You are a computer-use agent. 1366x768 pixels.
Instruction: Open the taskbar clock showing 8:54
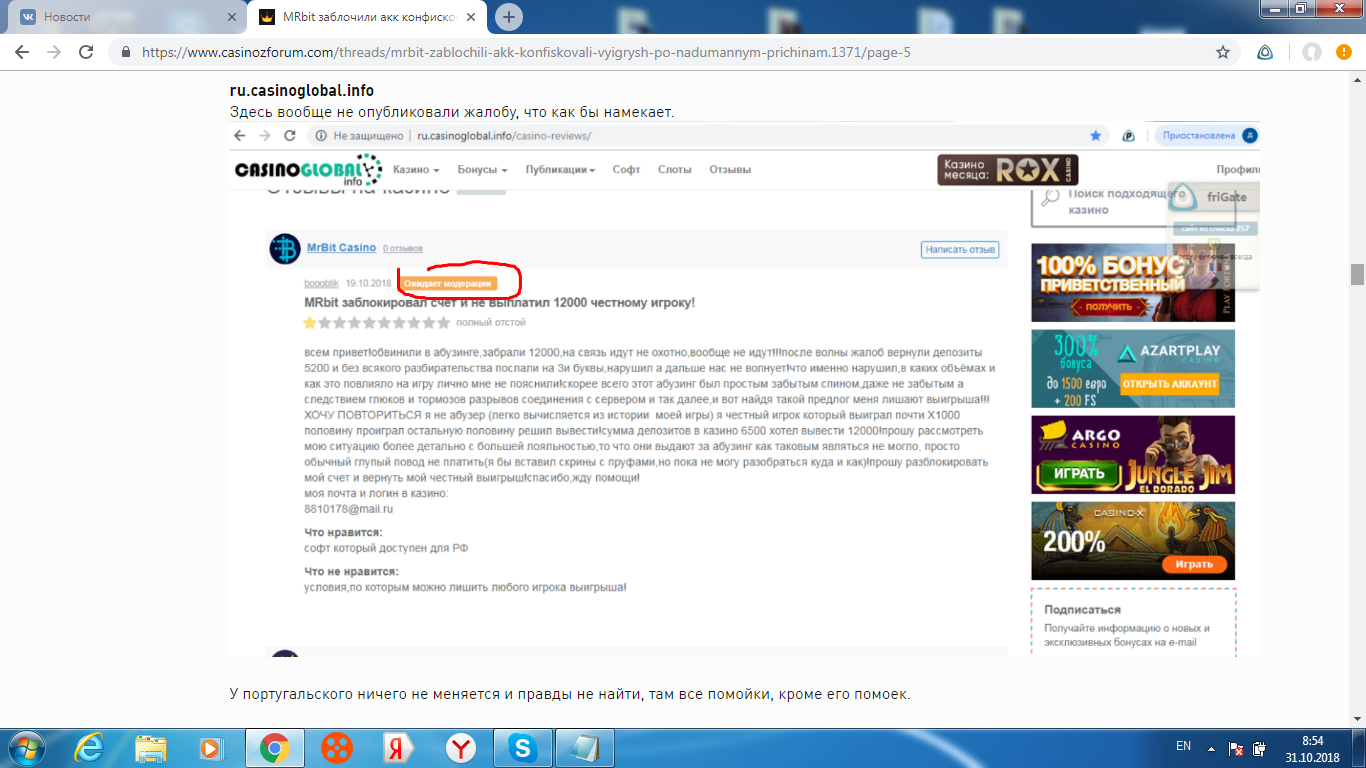point(1312,748)
